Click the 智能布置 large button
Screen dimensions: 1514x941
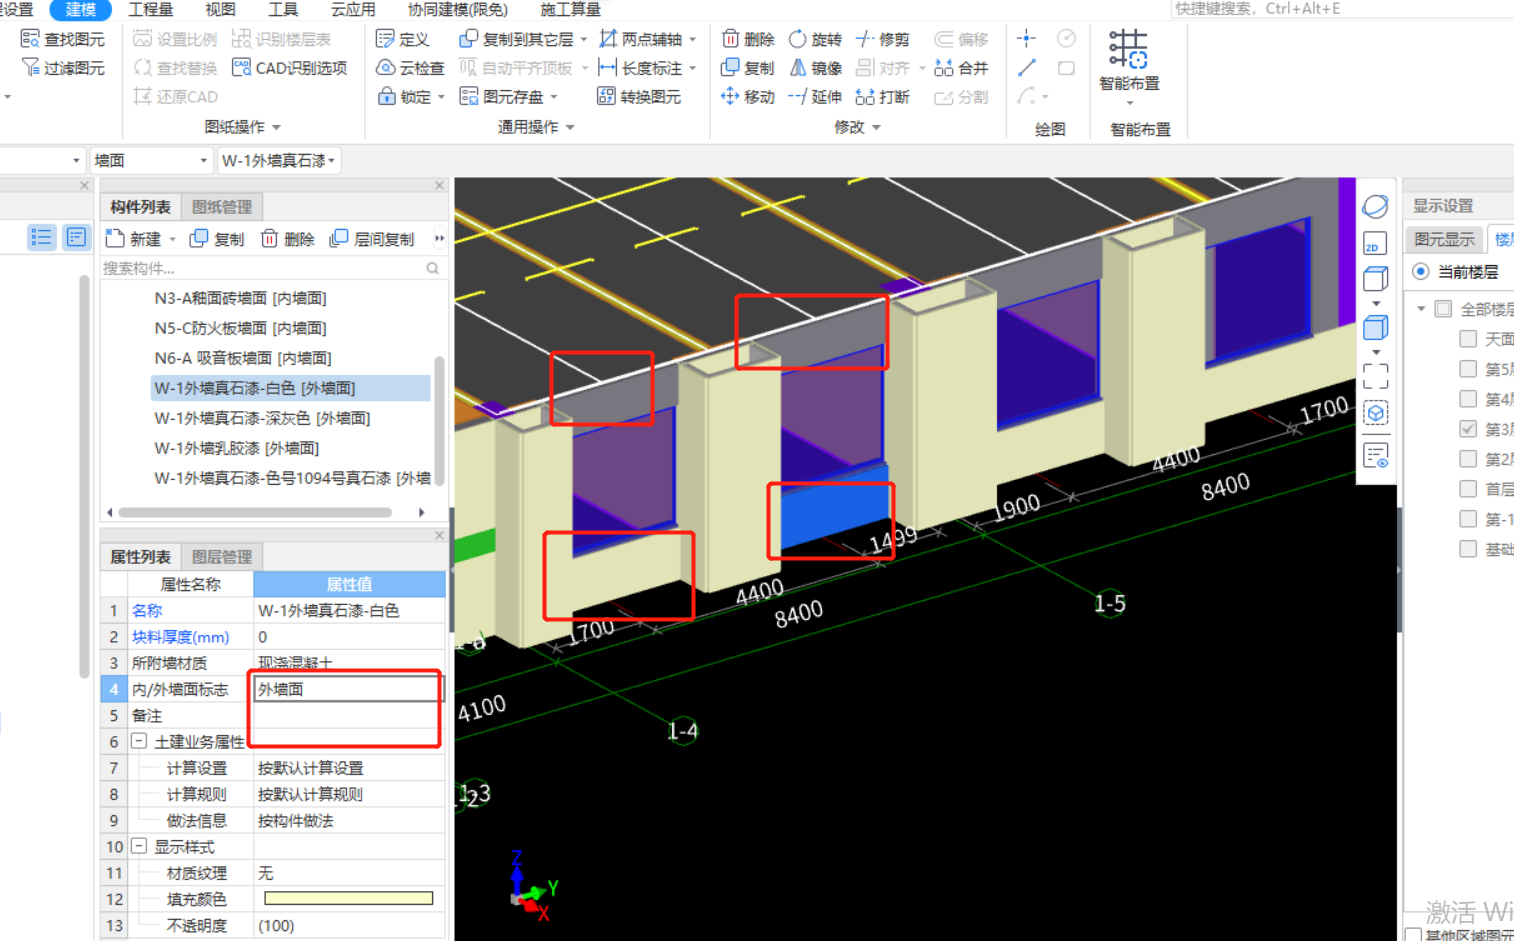coord(1129,61)
